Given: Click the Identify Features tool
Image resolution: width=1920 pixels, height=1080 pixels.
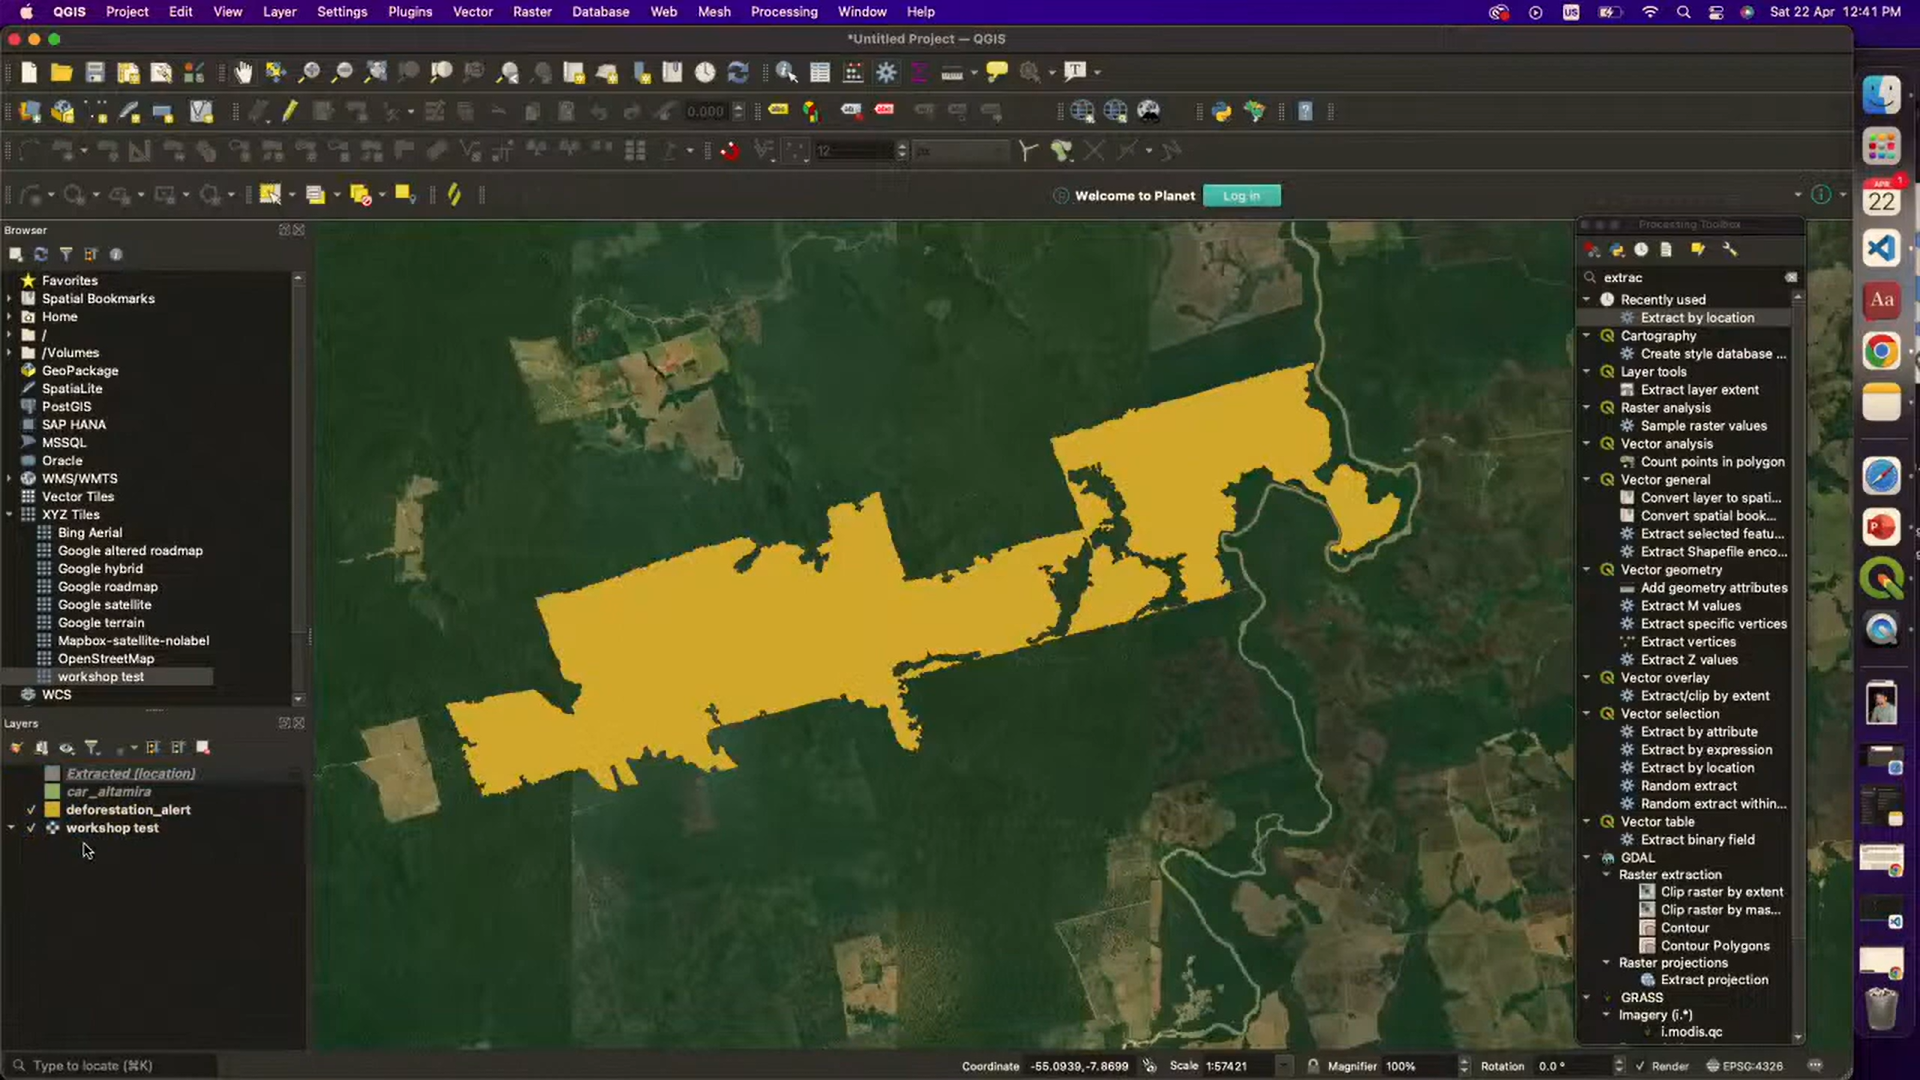Looking at the screenshot, I should click(786, 72).
